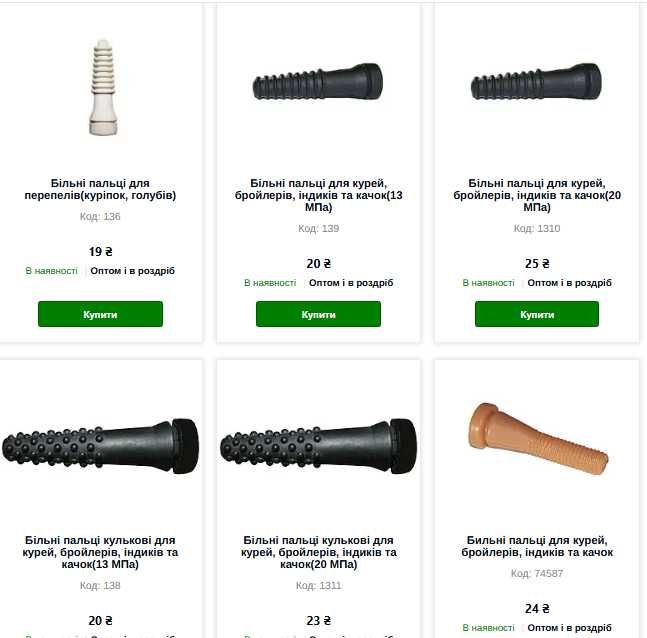
Task: Select the 24 ₴ price of beige fingers
Action: [x=537, y=609]
